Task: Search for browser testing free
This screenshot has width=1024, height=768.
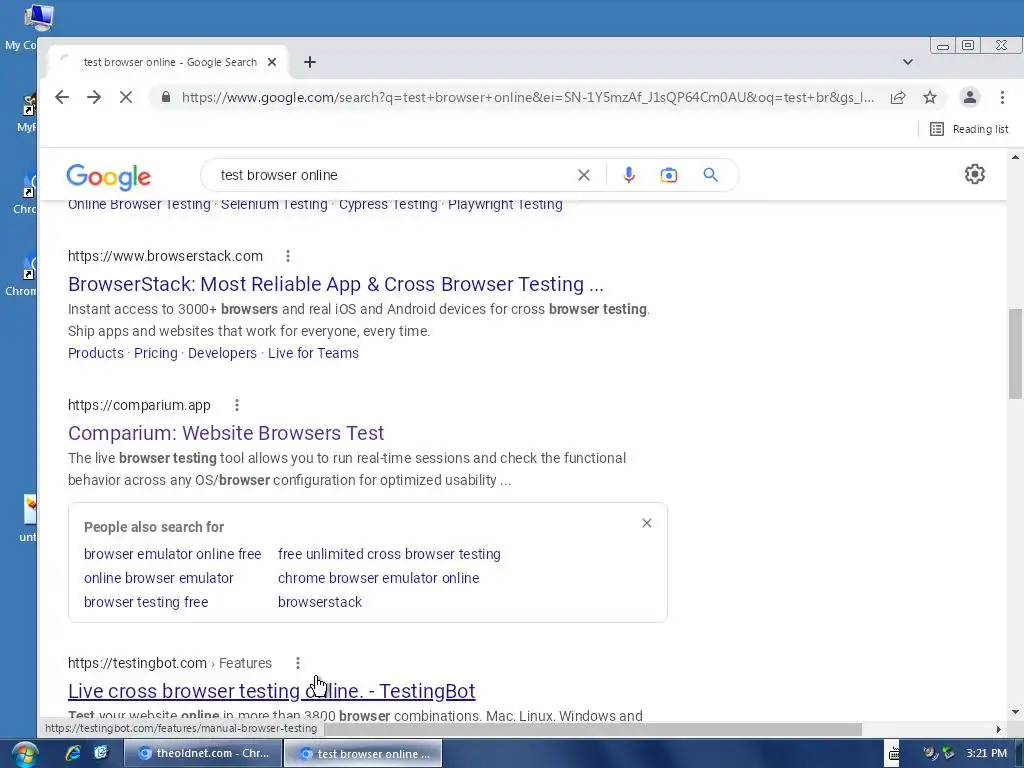Action: 146,602
